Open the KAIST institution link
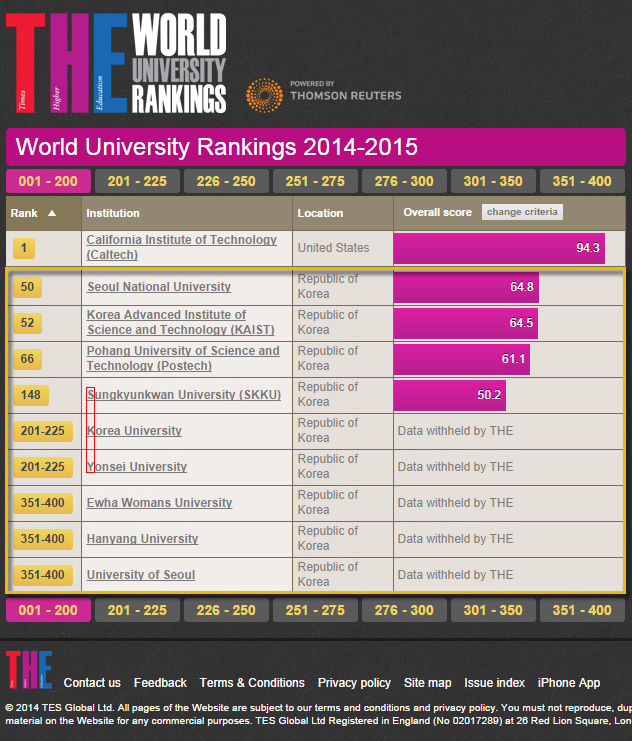 pyautogui.click(x=181, y=322)
